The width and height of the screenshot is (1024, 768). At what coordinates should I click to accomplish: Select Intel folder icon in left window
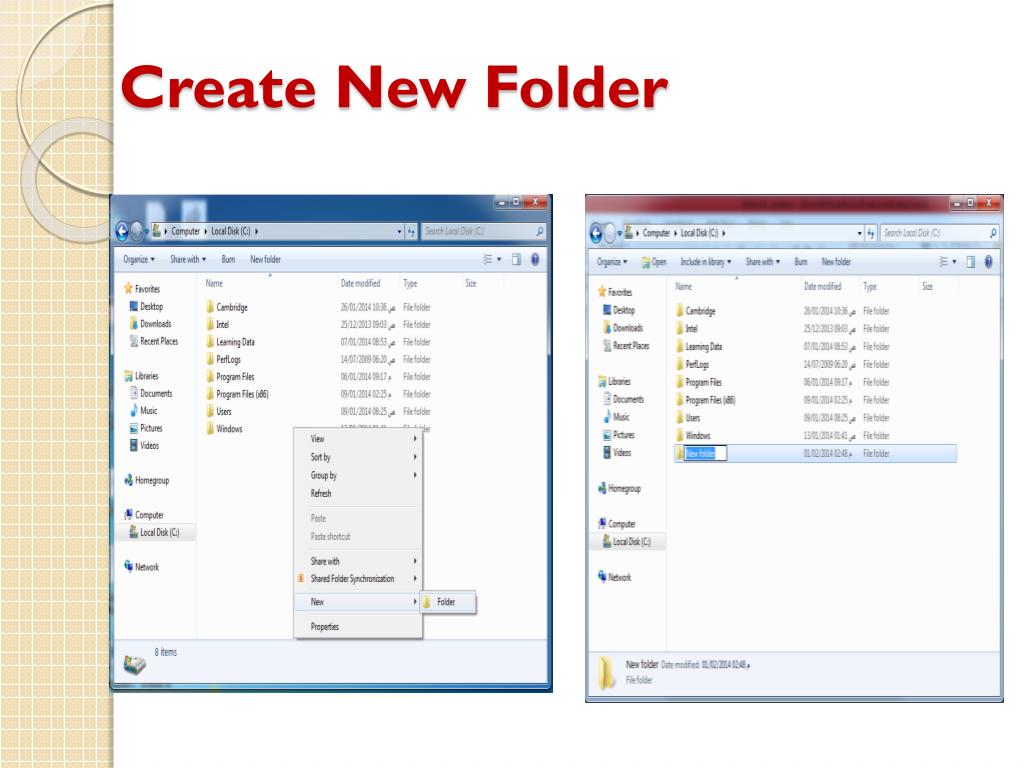click(210, 325)
